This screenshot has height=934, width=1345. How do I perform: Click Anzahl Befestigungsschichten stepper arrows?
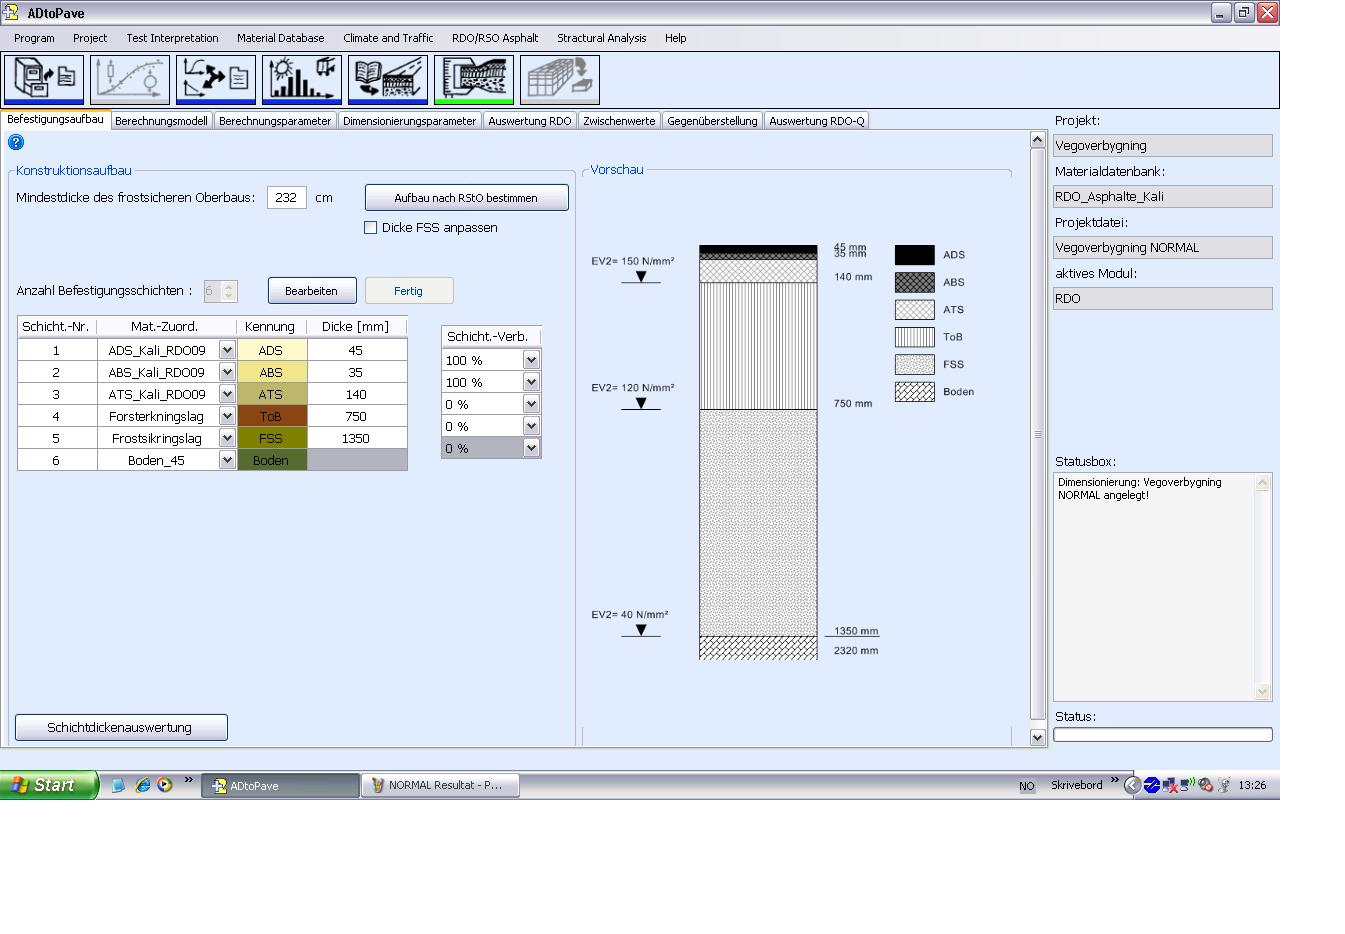tap(230, 291)
